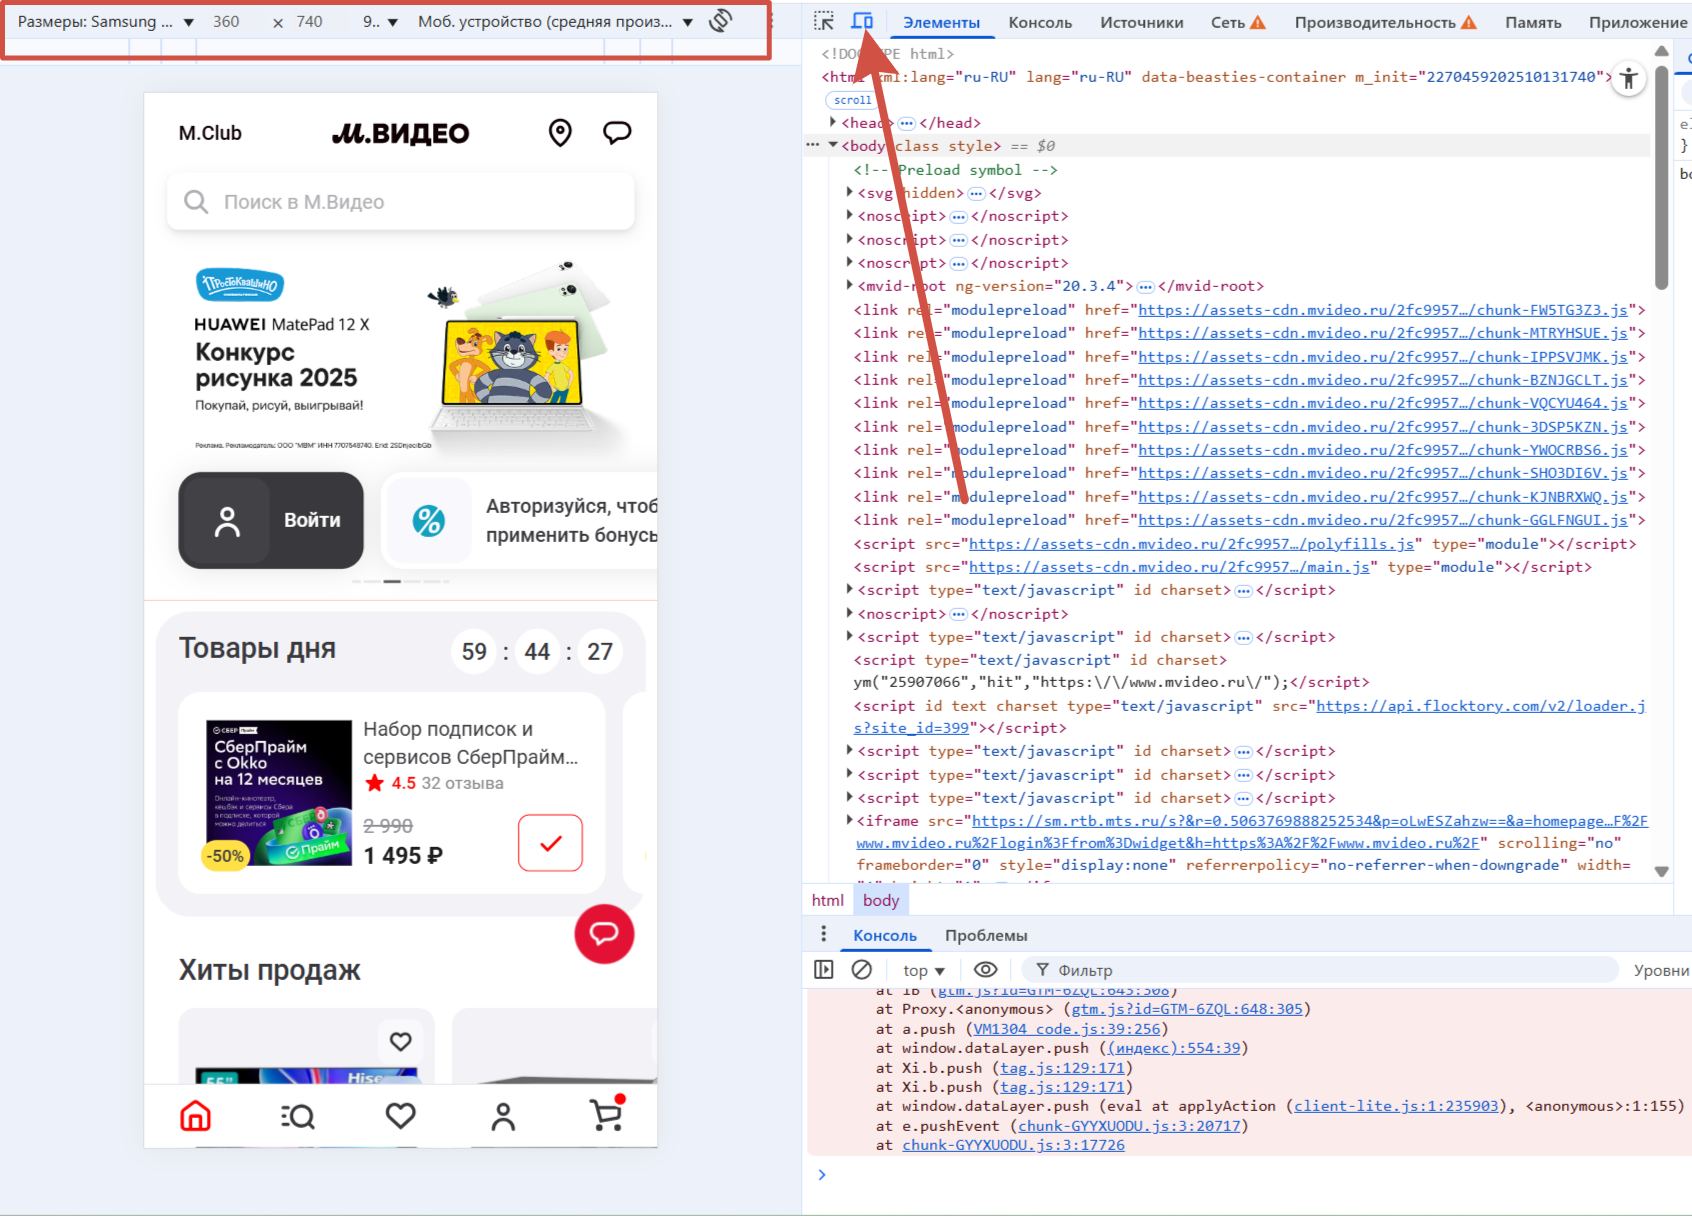Click the clear console icon

[861, 969]
